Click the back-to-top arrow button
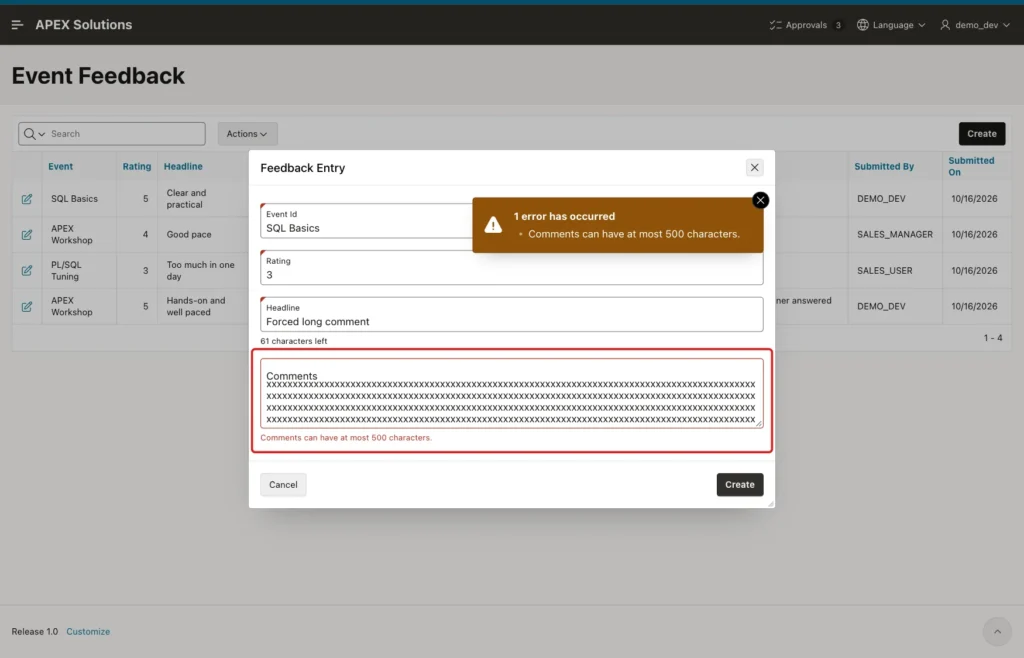The height and width of the screenshot is (658, 1024). (x=997, y=631)
